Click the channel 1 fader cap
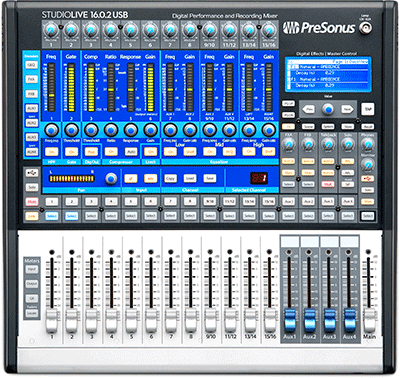The height and width of the screenshot is (378, 400). [51, 320]
